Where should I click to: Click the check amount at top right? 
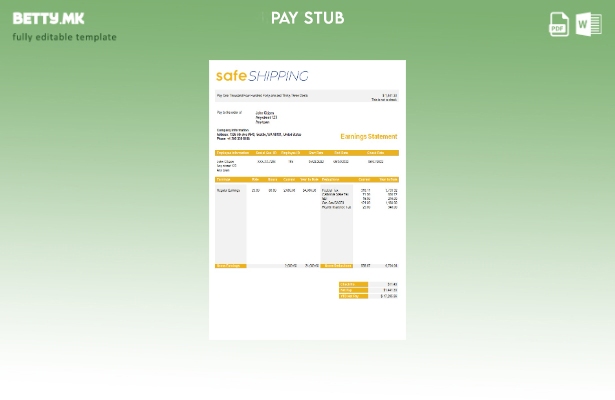tap(389, 96)
